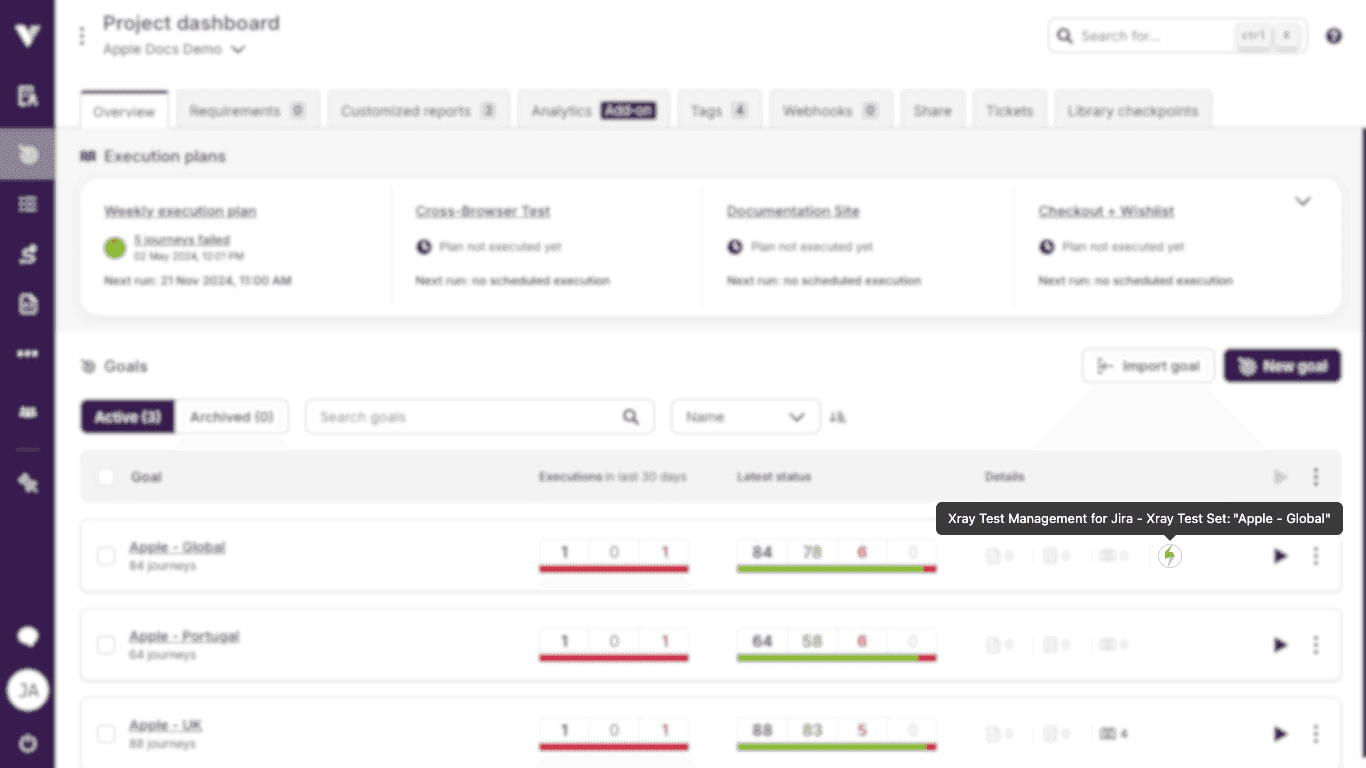Expand the execution plans chevron
The image size is (1366, 768).
(1302, 201)
